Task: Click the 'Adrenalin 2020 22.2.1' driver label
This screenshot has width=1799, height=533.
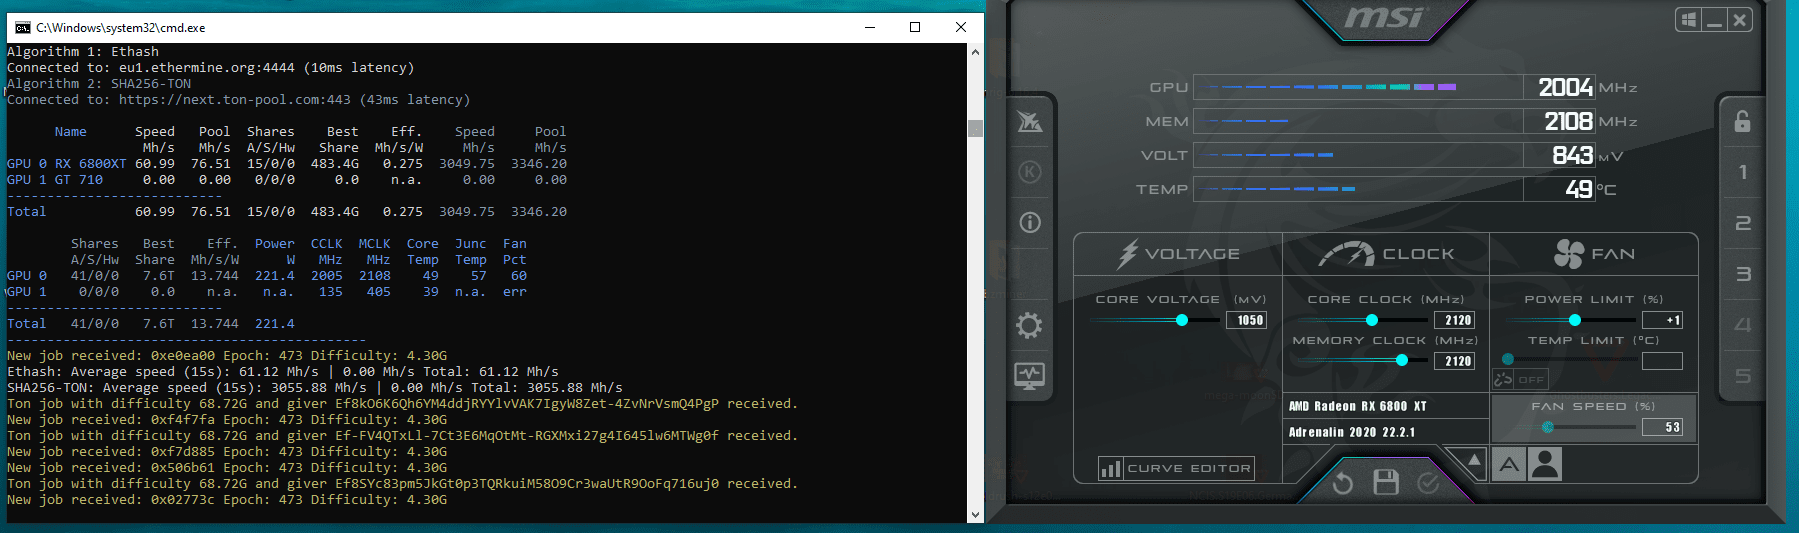Action: tap(1351, 432)
